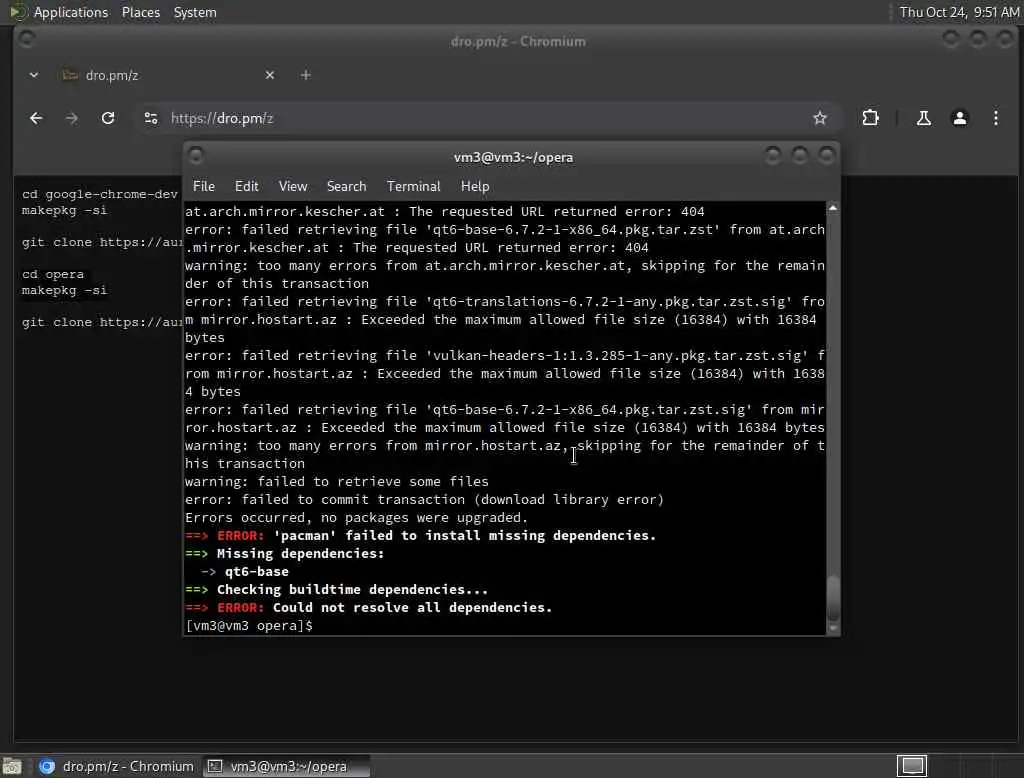1024x778 pixels.
Task: Open Chromium three-dot menu
Action: [995, 118]
